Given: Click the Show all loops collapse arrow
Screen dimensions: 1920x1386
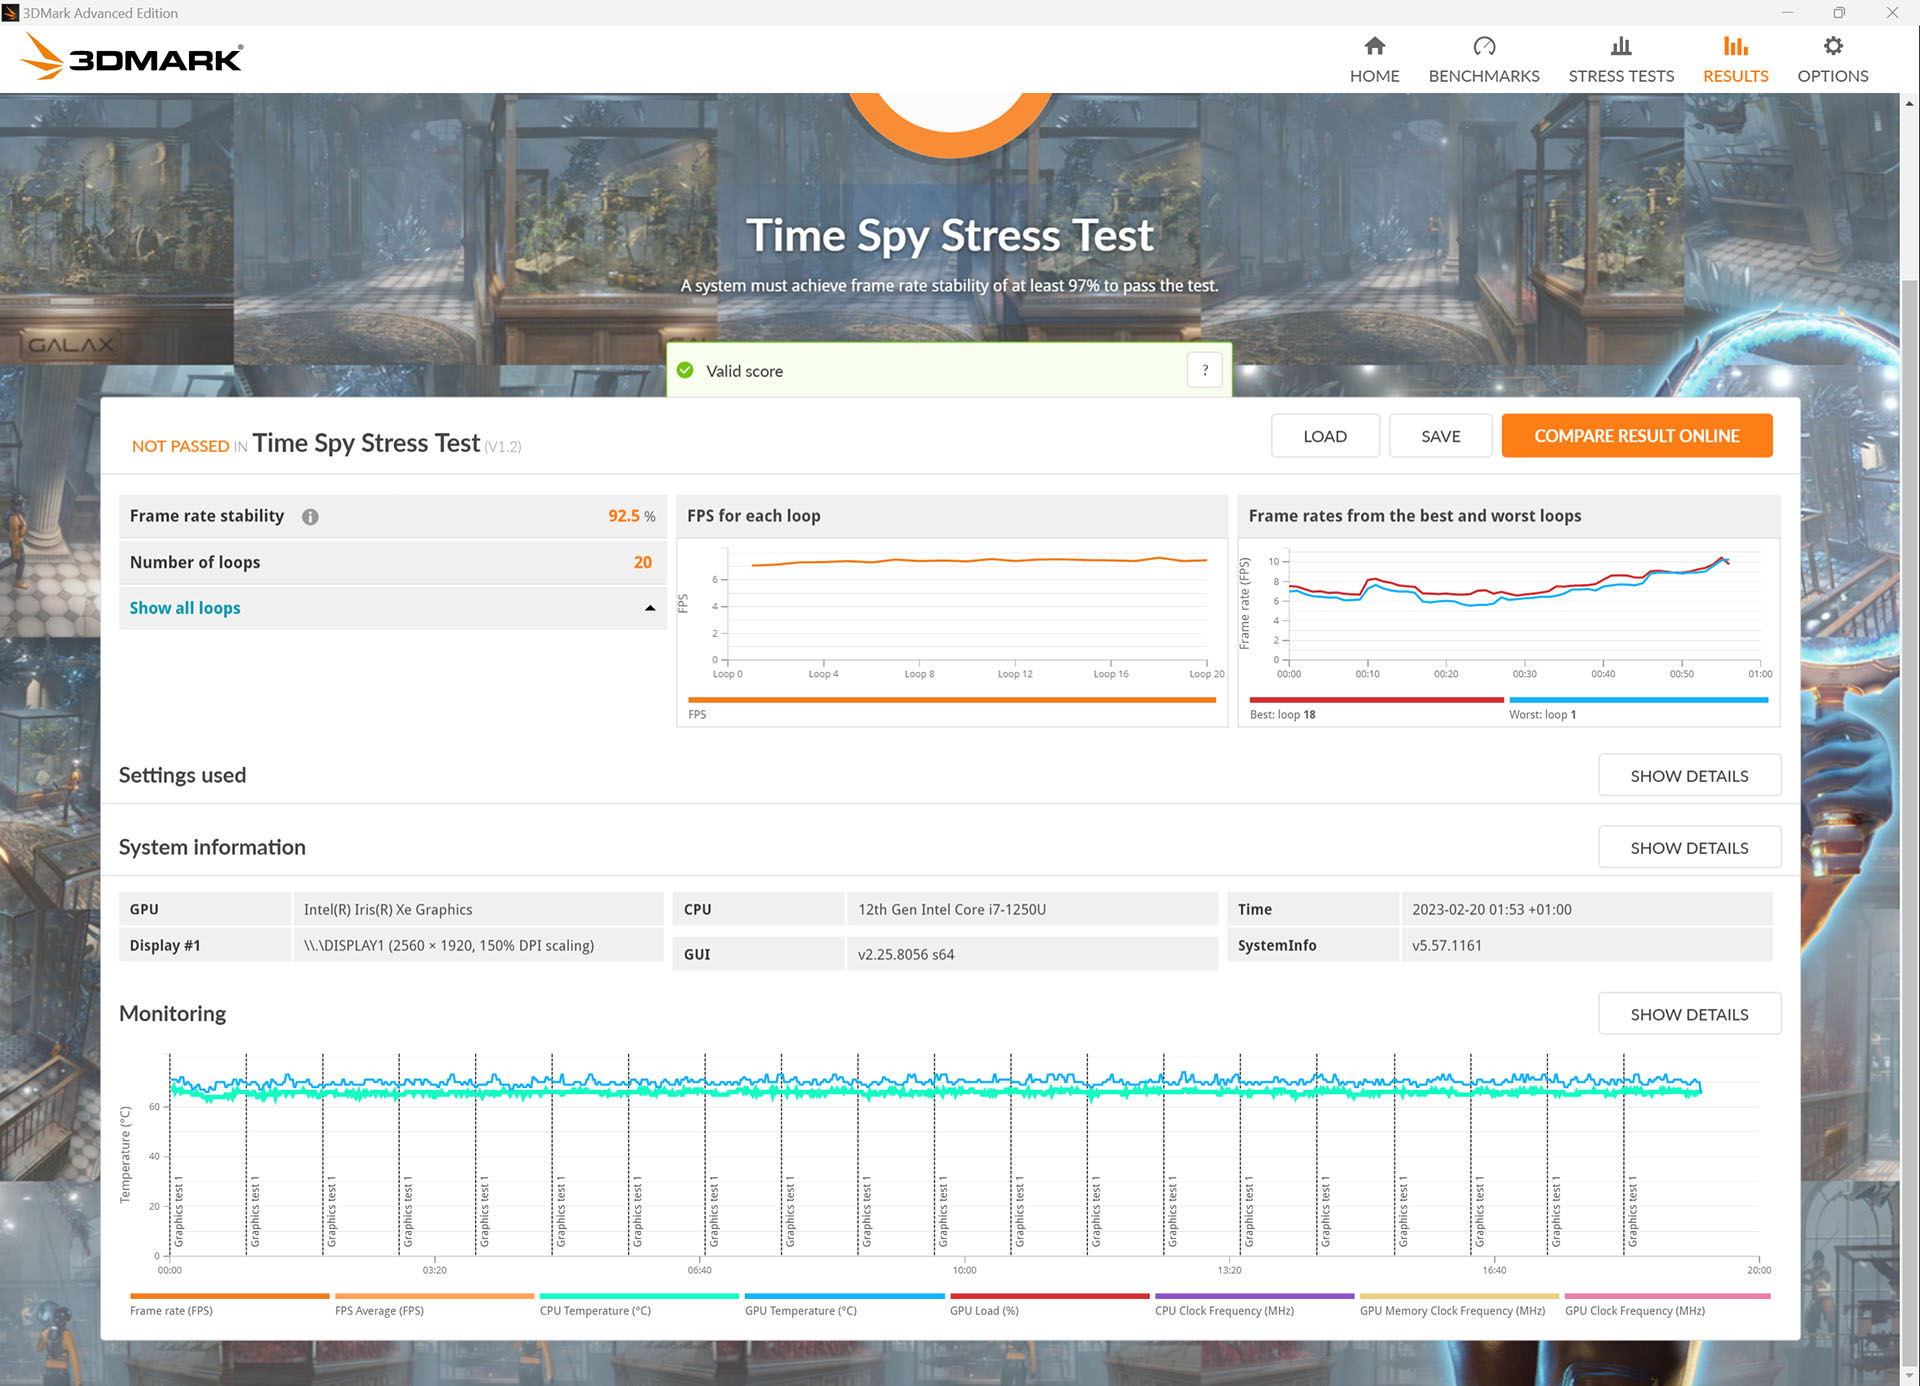Looking at the screenshot, I should [x=650, y=608].
